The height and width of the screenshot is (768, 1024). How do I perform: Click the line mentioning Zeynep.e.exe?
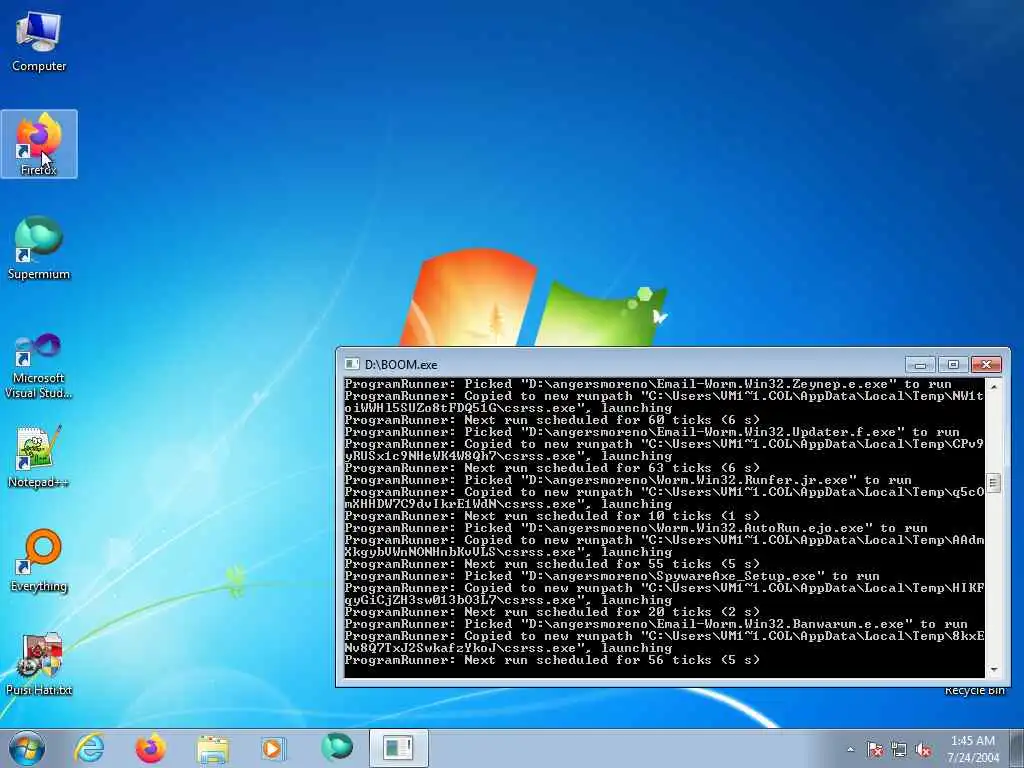tap(648, 384)
